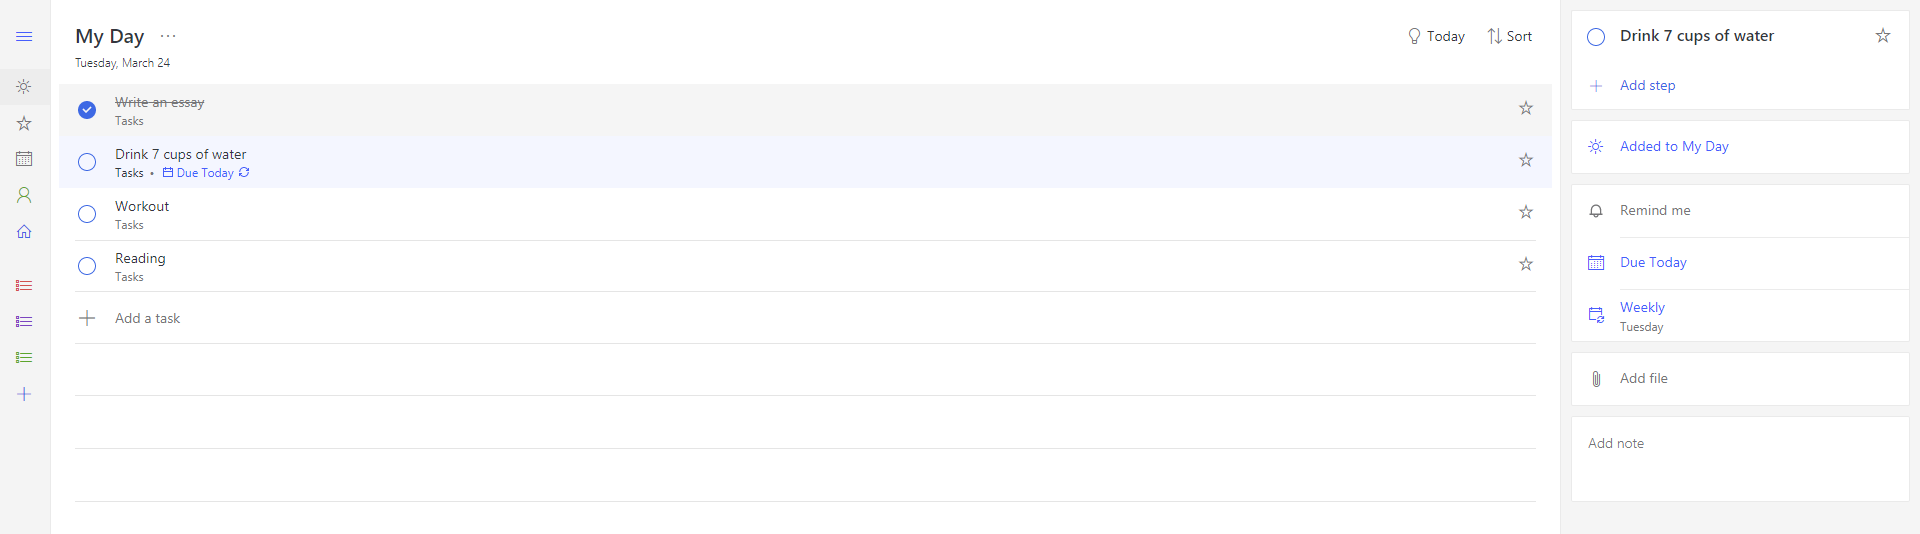This screenshot has height=534, width=1920.
Task: Open the My Day sun tab
Action: coord(24,87)
